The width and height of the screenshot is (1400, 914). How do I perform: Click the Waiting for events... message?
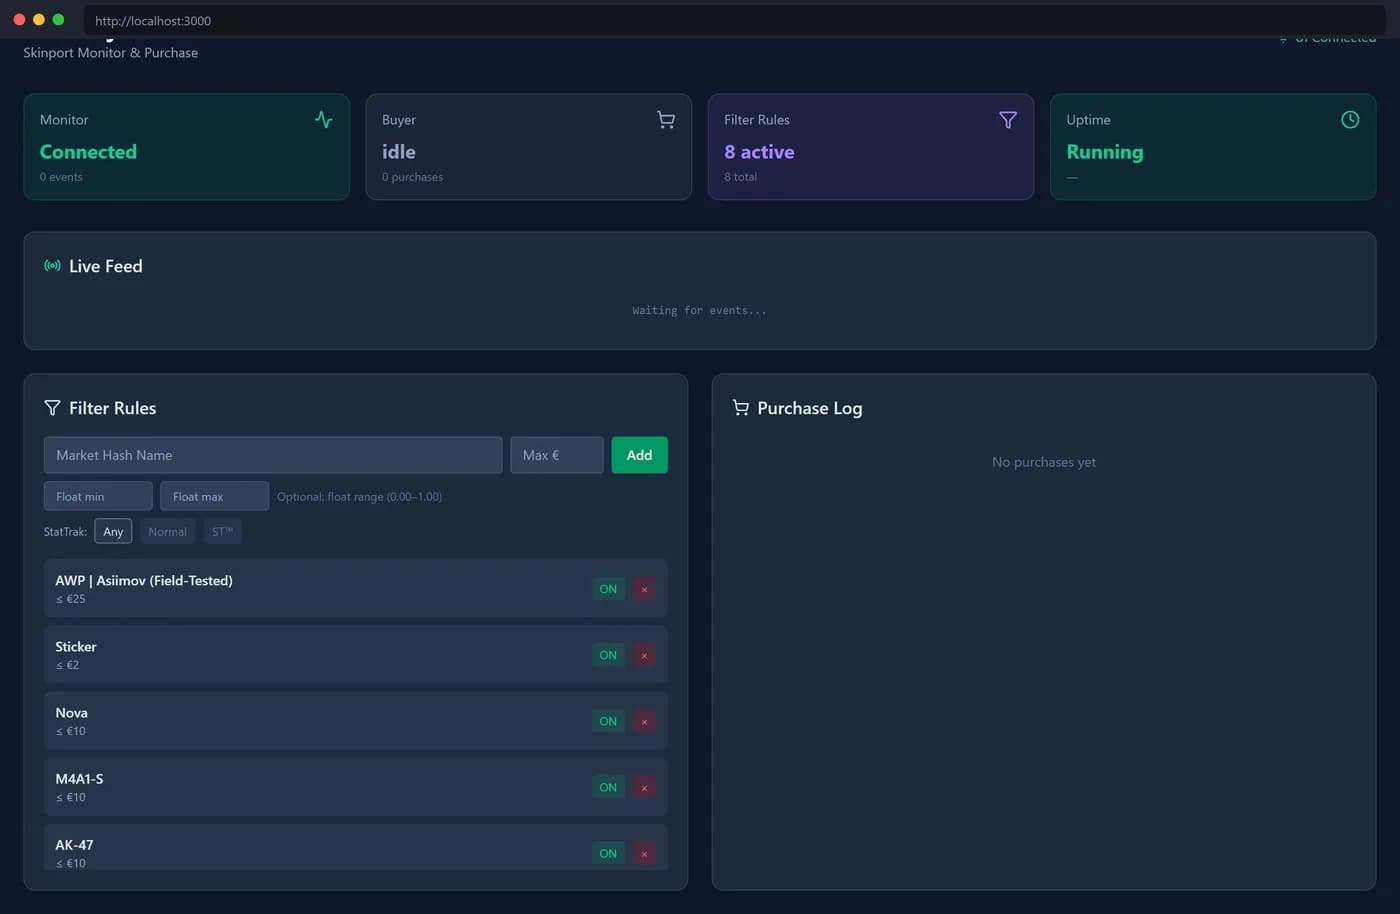tap(699, 310)
